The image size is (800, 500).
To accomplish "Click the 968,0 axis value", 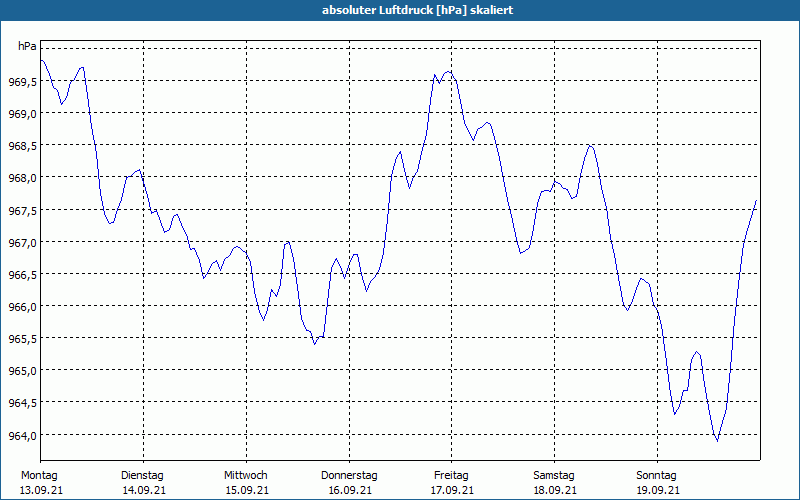I will pyautogui.click(x=23, y=178).
